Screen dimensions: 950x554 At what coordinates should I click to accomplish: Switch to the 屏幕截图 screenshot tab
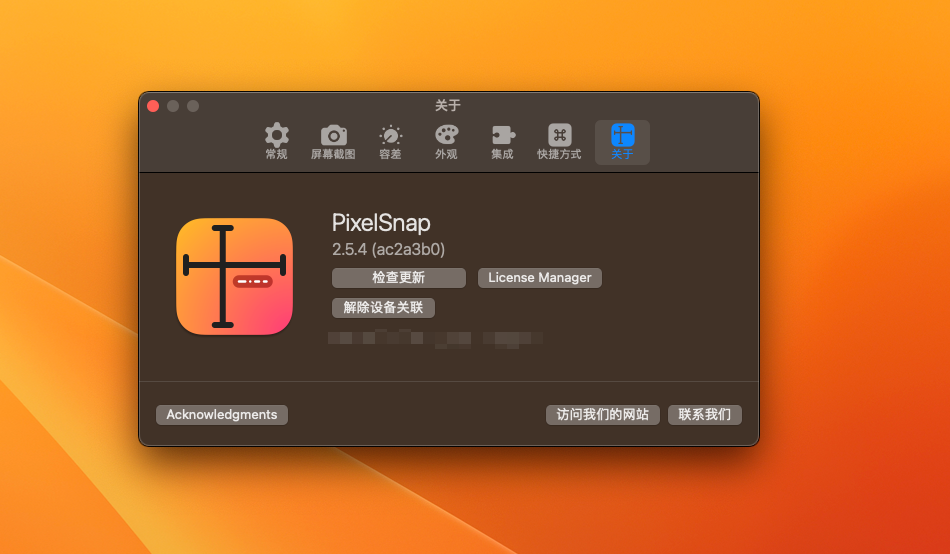pos(333,142)
